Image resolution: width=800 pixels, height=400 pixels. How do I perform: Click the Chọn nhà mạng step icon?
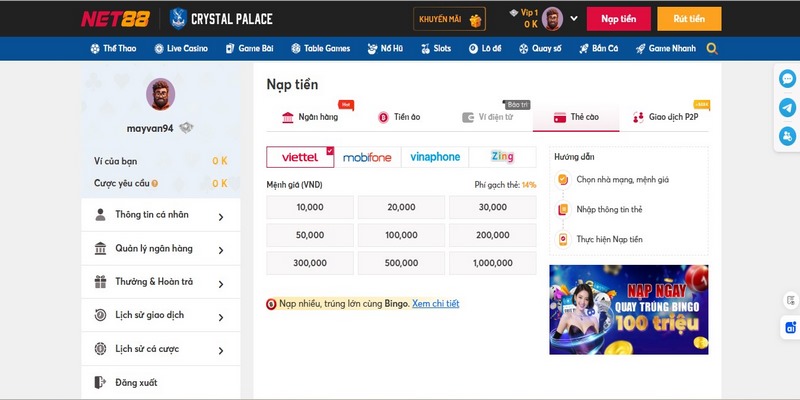click(563, 180)
